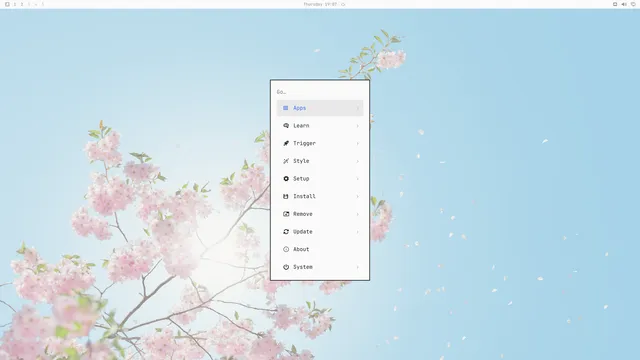This screenshot has height=360, width=640.
Task: Expand the Learn submenu chevron
Action: pos(358,126)
